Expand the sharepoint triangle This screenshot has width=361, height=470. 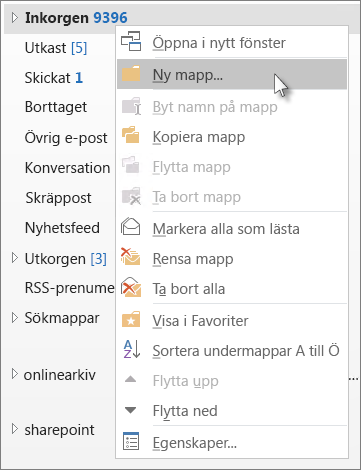[x=14, y=429]
